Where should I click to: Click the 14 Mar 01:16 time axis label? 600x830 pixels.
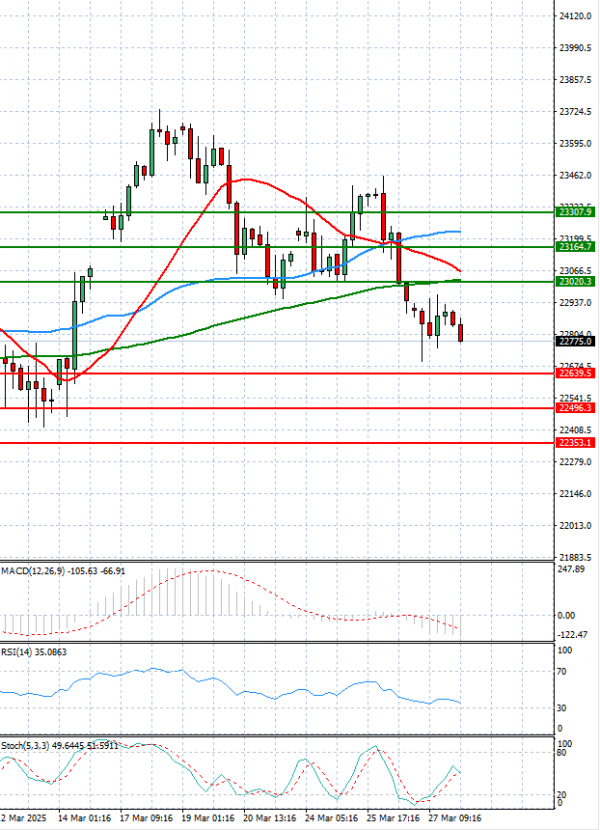click(84, 818)
